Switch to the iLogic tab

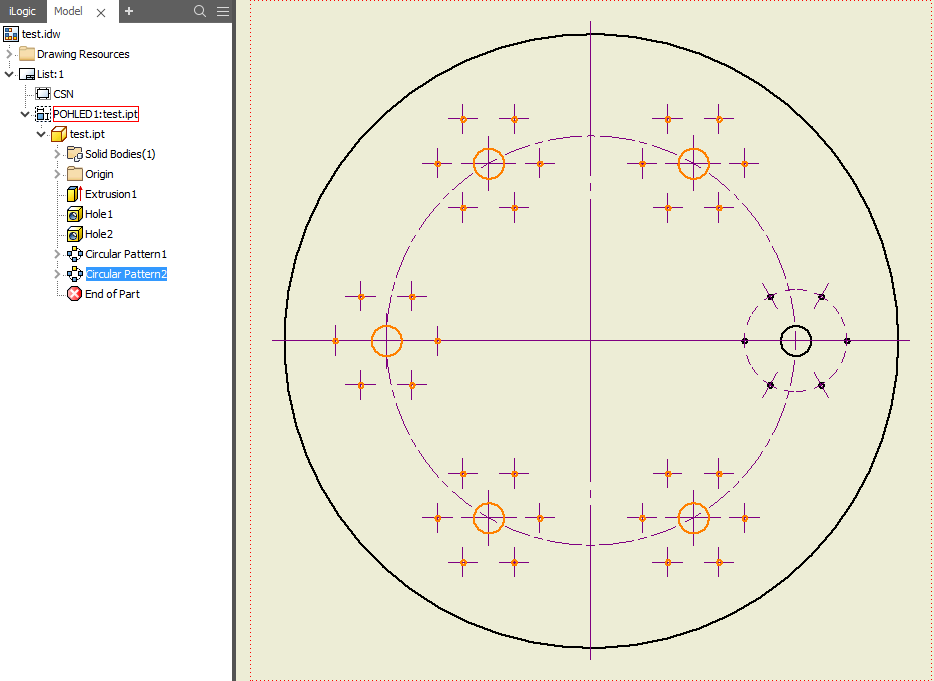coord(22,11)
